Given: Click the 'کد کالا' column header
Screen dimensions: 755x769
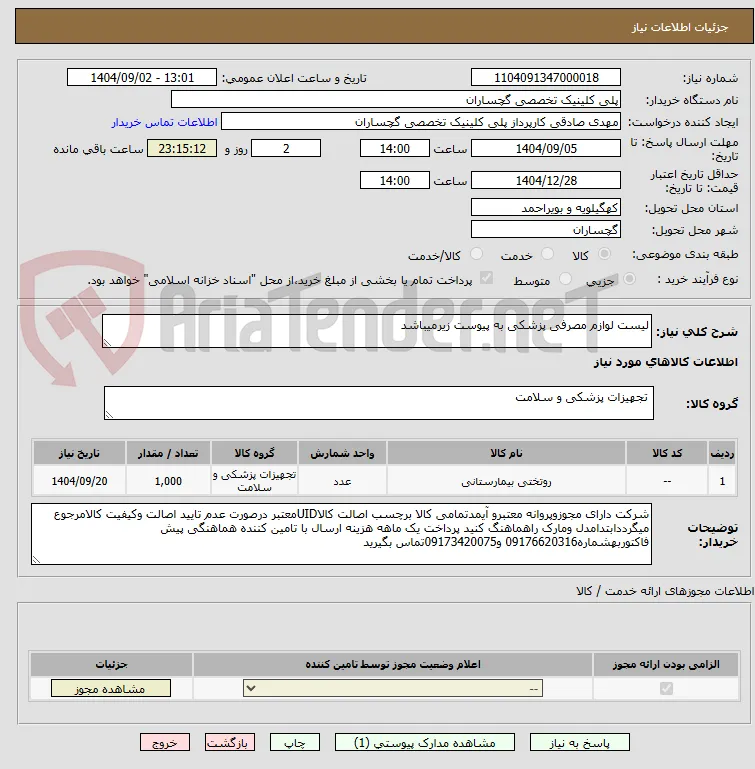Looking at the screenshot, I should point(667,453).
